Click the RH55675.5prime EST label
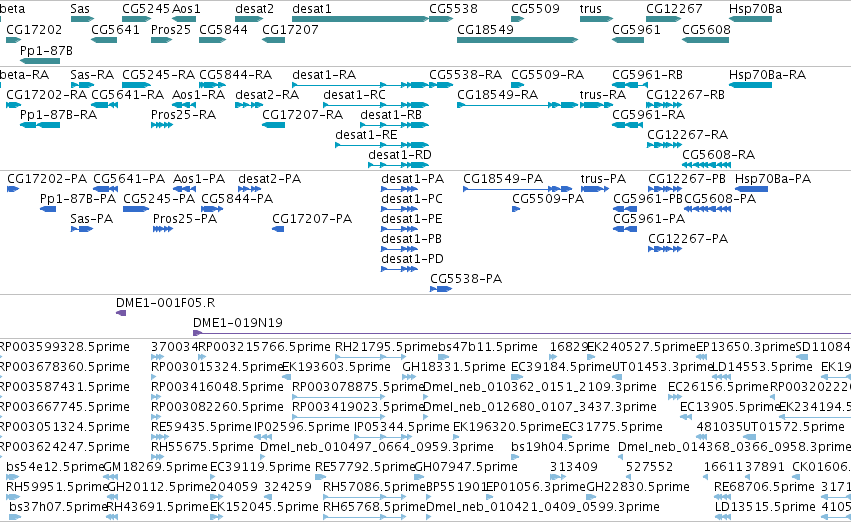The height and width of the screenshot is (522, 851). (202, 447)
